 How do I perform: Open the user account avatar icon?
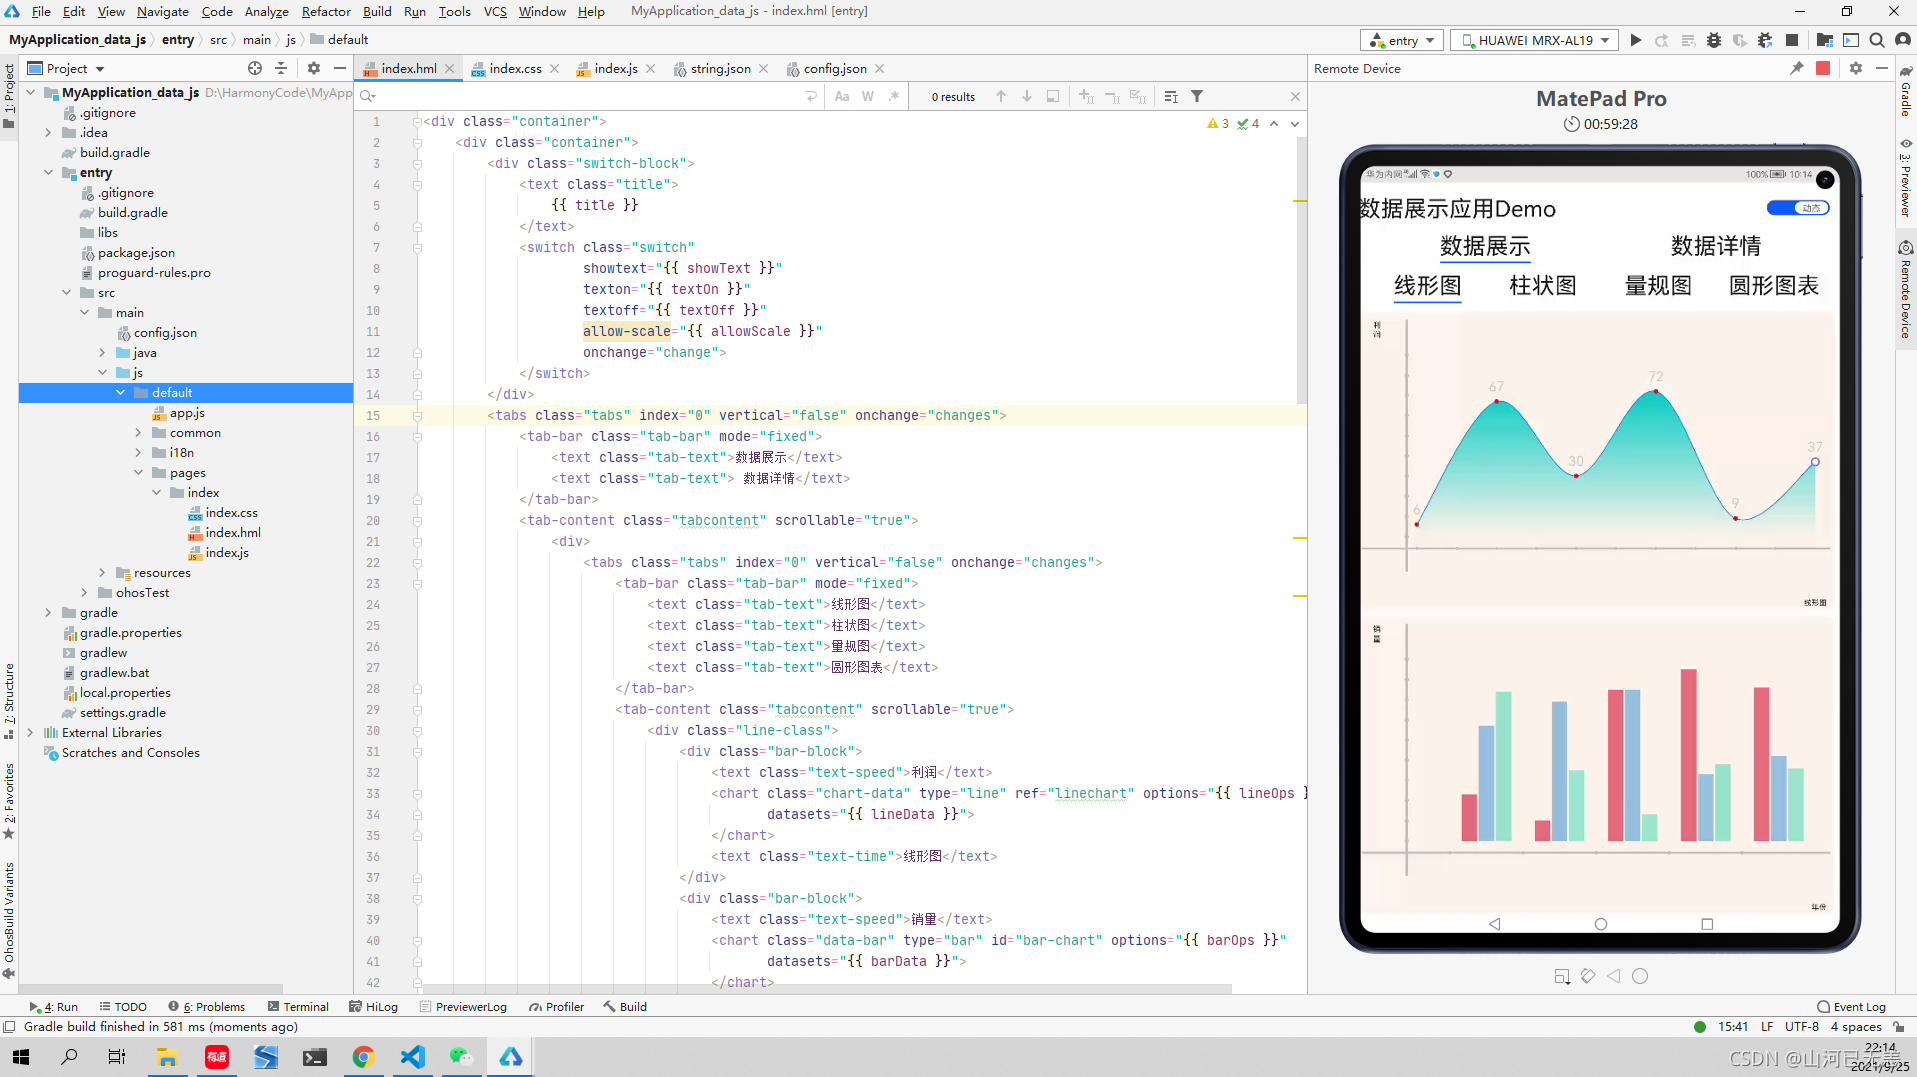click(1903, 40)
